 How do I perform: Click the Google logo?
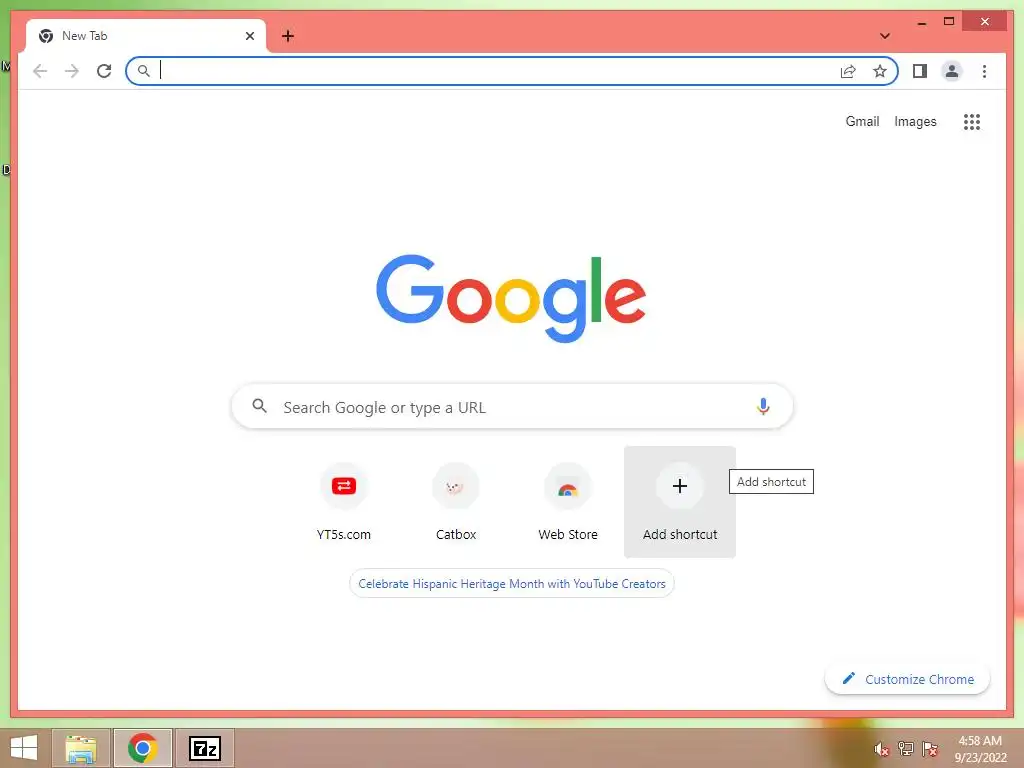pos(511,298)
